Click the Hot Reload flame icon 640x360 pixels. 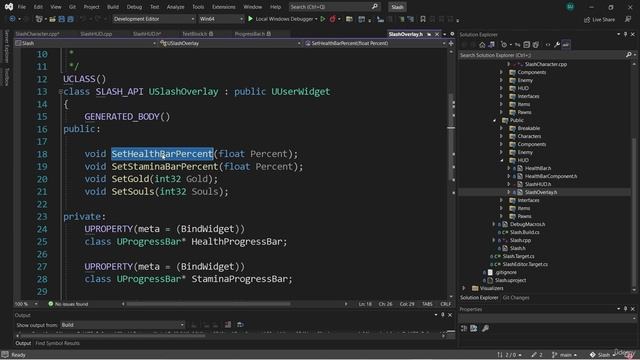pos(333,19)
